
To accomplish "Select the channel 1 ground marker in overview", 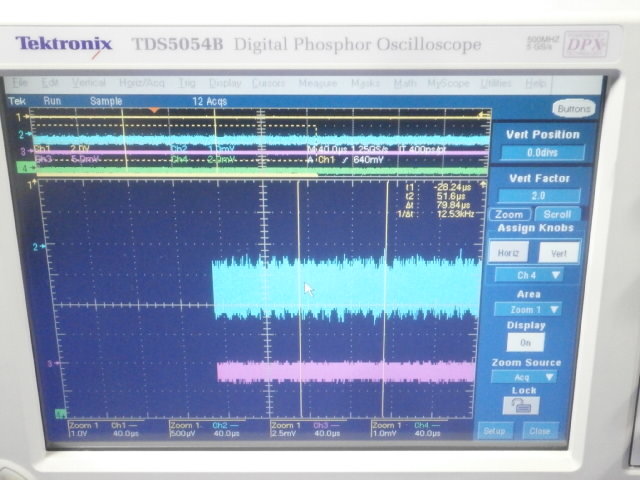I will point(22,117).
